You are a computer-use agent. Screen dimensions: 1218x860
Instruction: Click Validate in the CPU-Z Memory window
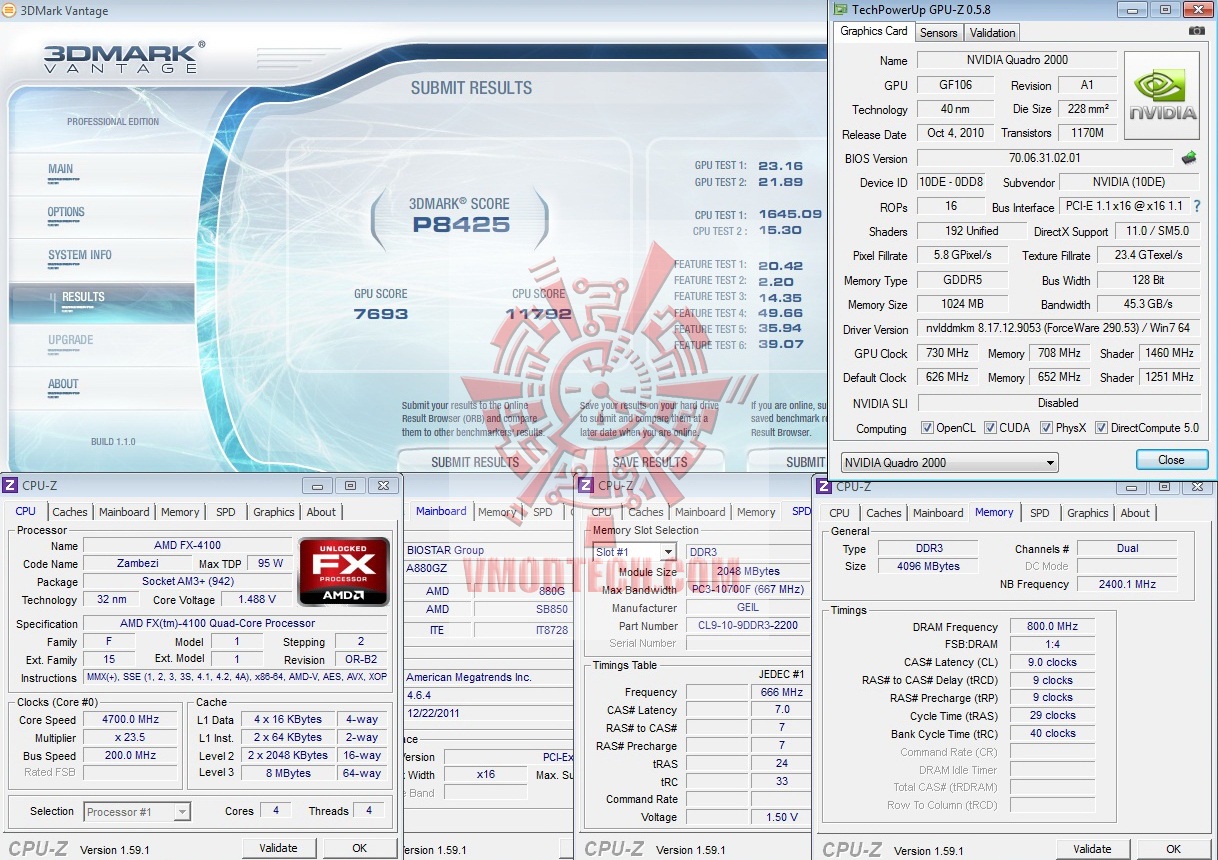[1092, 849]
